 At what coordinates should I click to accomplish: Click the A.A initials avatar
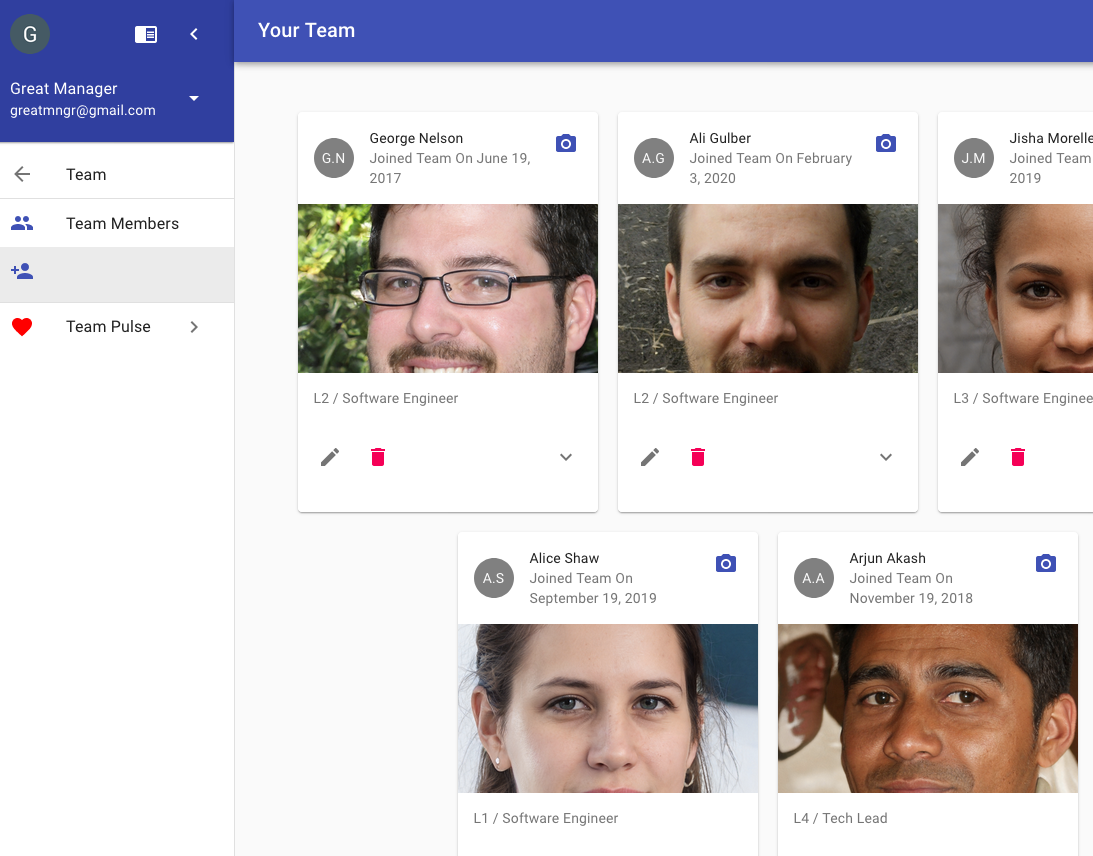[x=813, y=578]
